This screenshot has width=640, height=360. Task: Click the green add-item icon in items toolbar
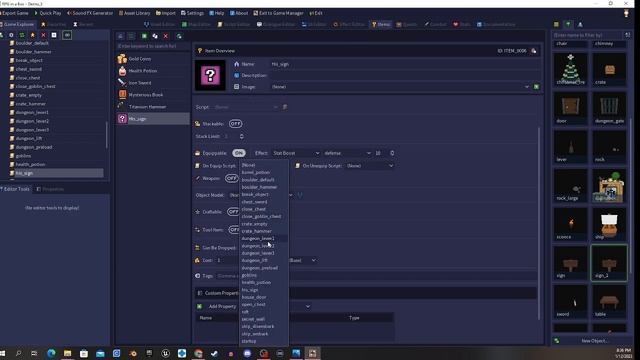[144, 36]
